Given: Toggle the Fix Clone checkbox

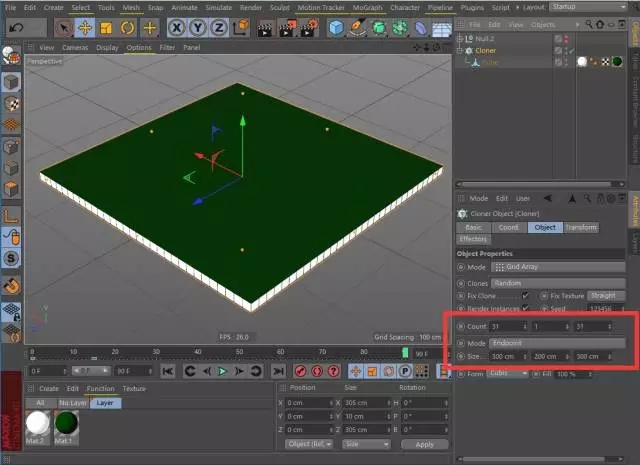Looking at the screenshot, I should point(526,296).
